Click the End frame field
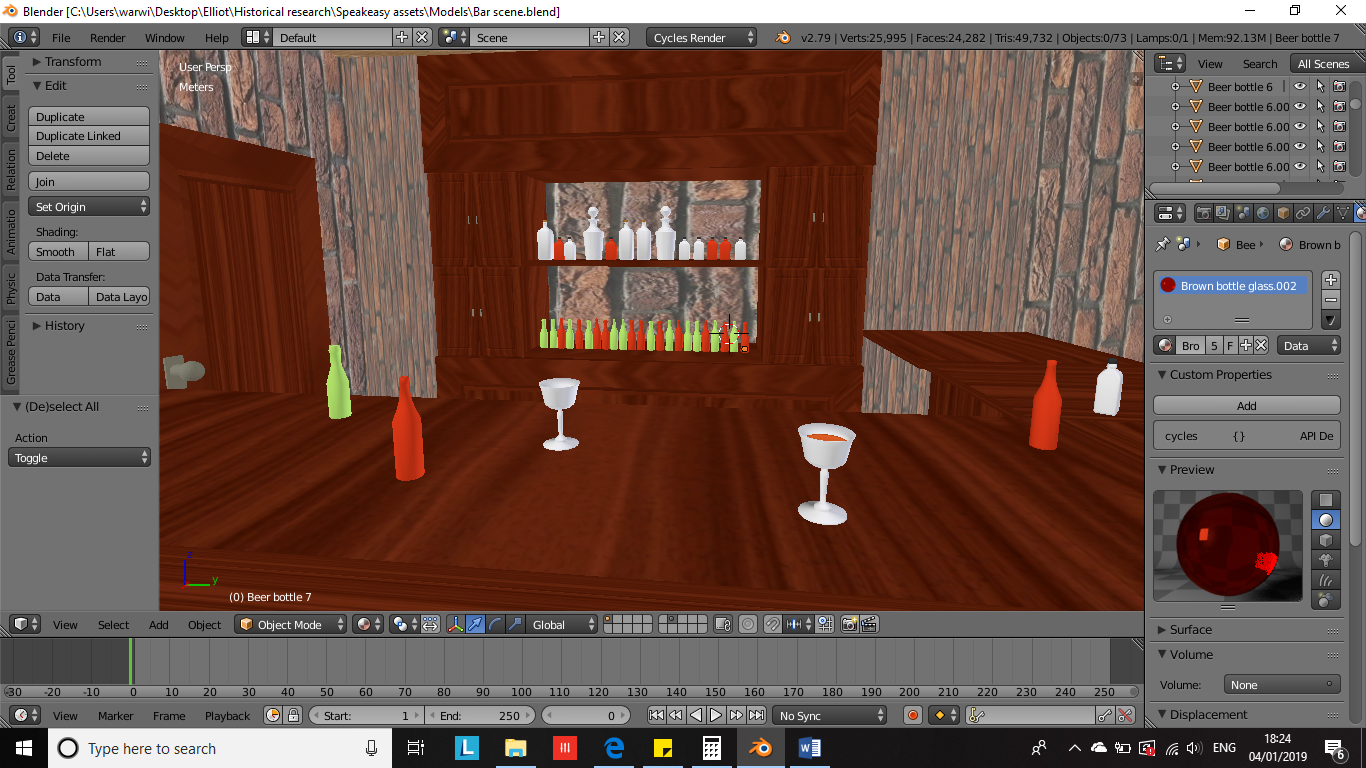 click(x=480, y=716)
